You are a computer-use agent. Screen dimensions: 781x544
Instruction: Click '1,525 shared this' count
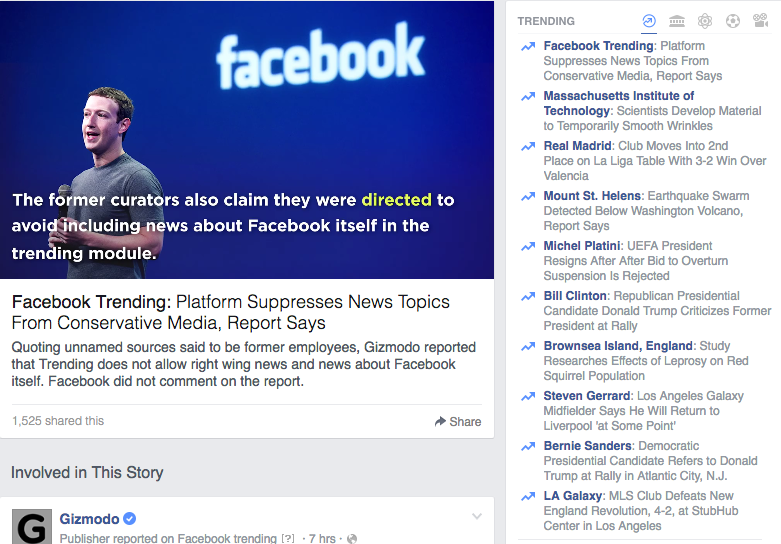point(58,421)
